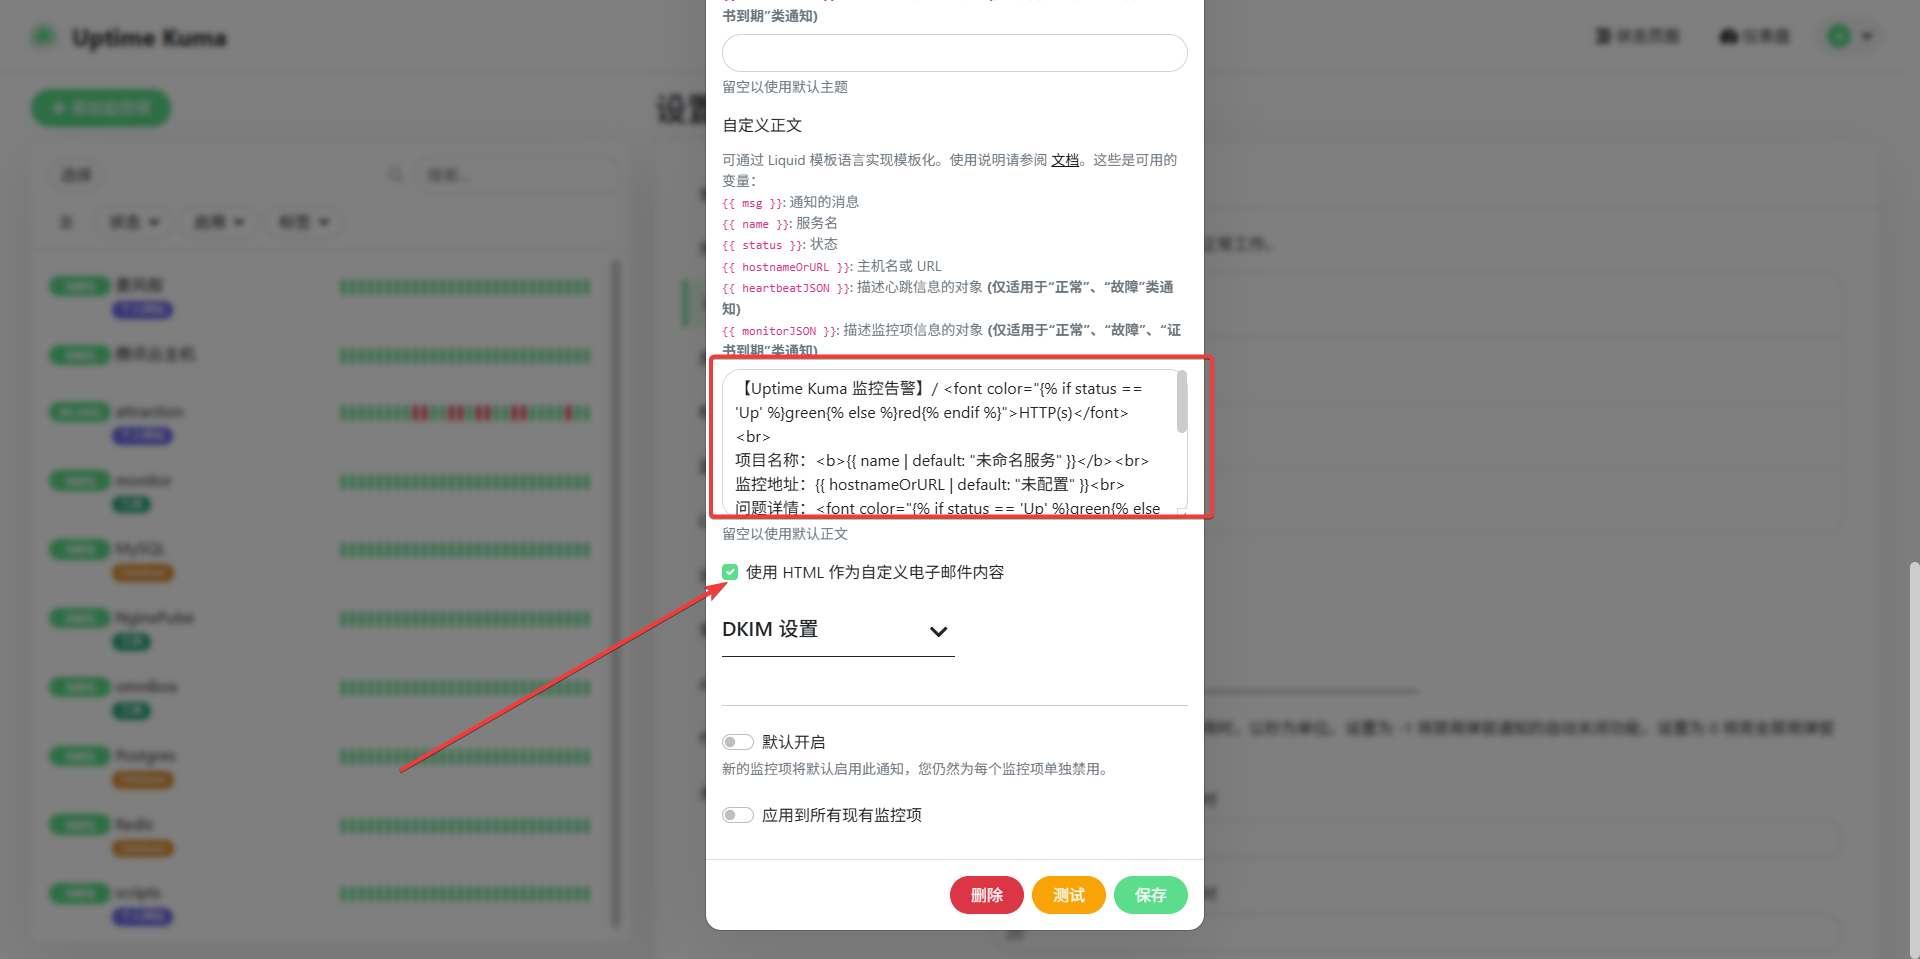The height and width of the screenshot is (959, 1920).
Task: Click the '留空以使用默认正文' hint text
Action: tap(785, 534)
